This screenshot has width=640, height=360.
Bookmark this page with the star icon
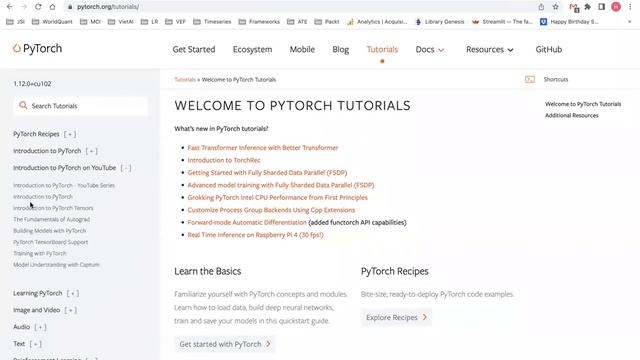click(x=556, y=7)
